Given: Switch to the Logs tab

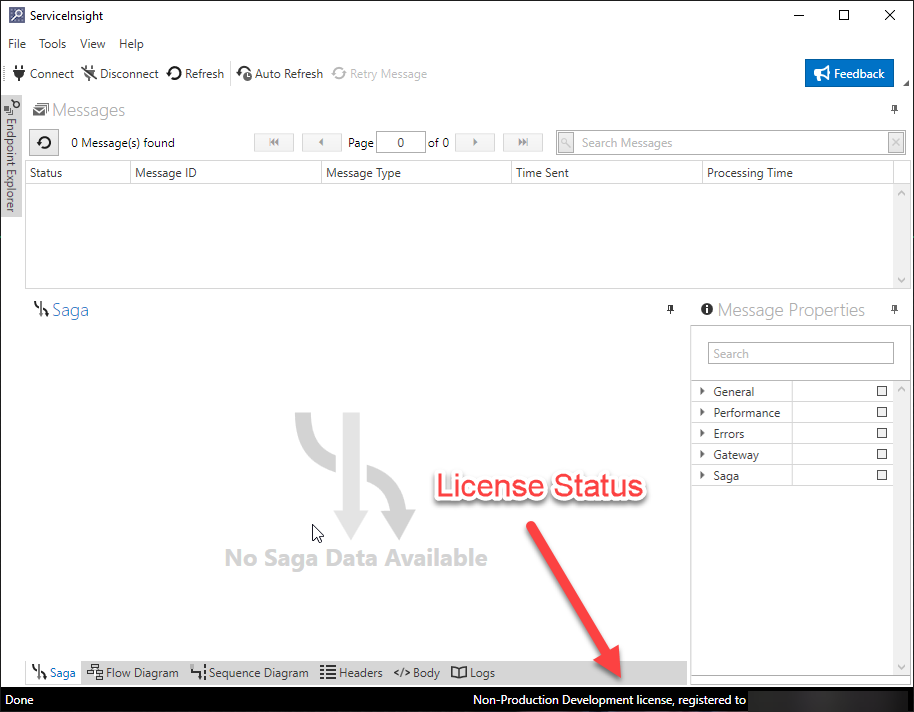Looking at the screenshot, I should (473, 672).
